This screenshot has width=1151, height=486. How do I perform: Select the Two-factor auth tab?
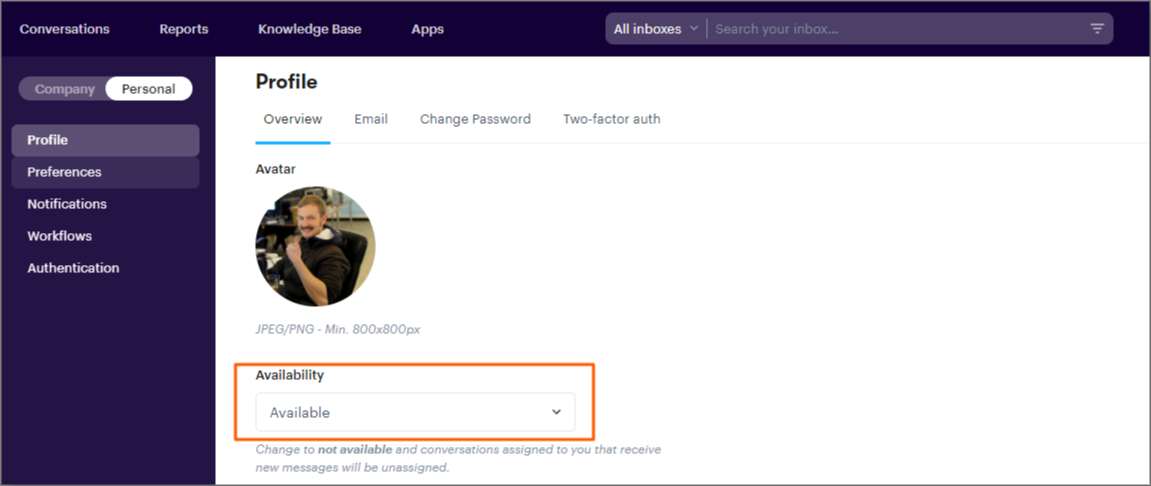tap(611, 119)
